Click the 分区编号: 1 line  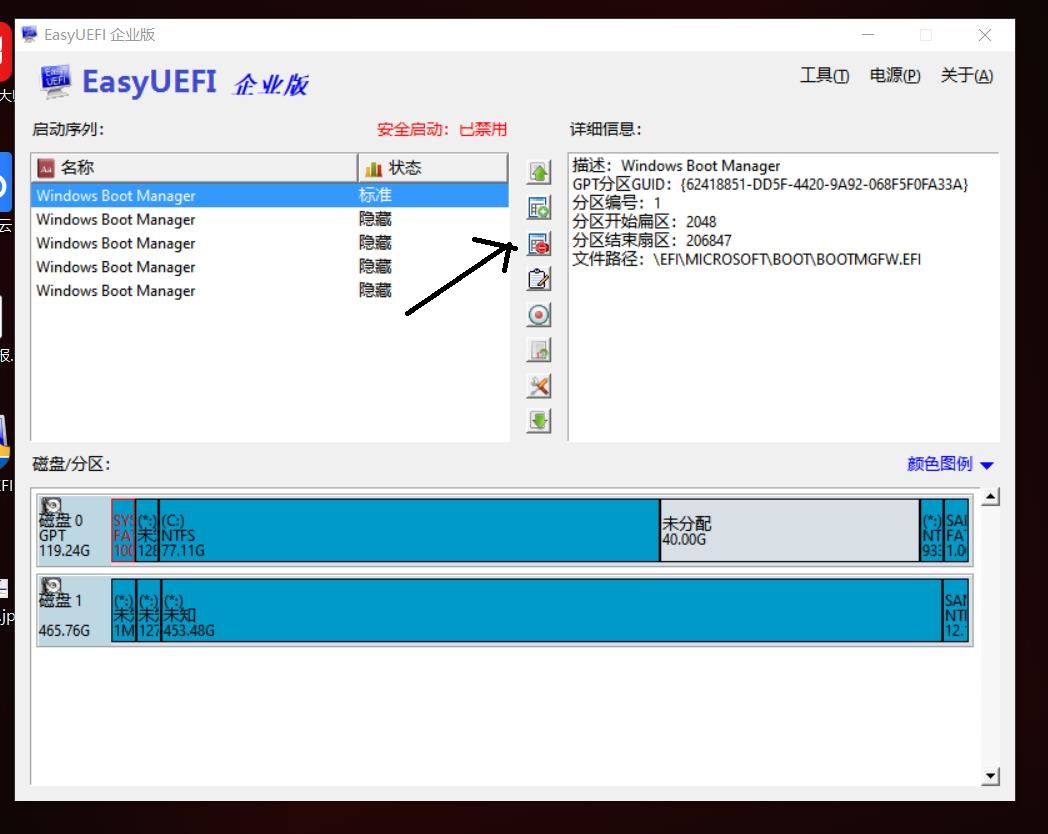click(x=616, y=203)
